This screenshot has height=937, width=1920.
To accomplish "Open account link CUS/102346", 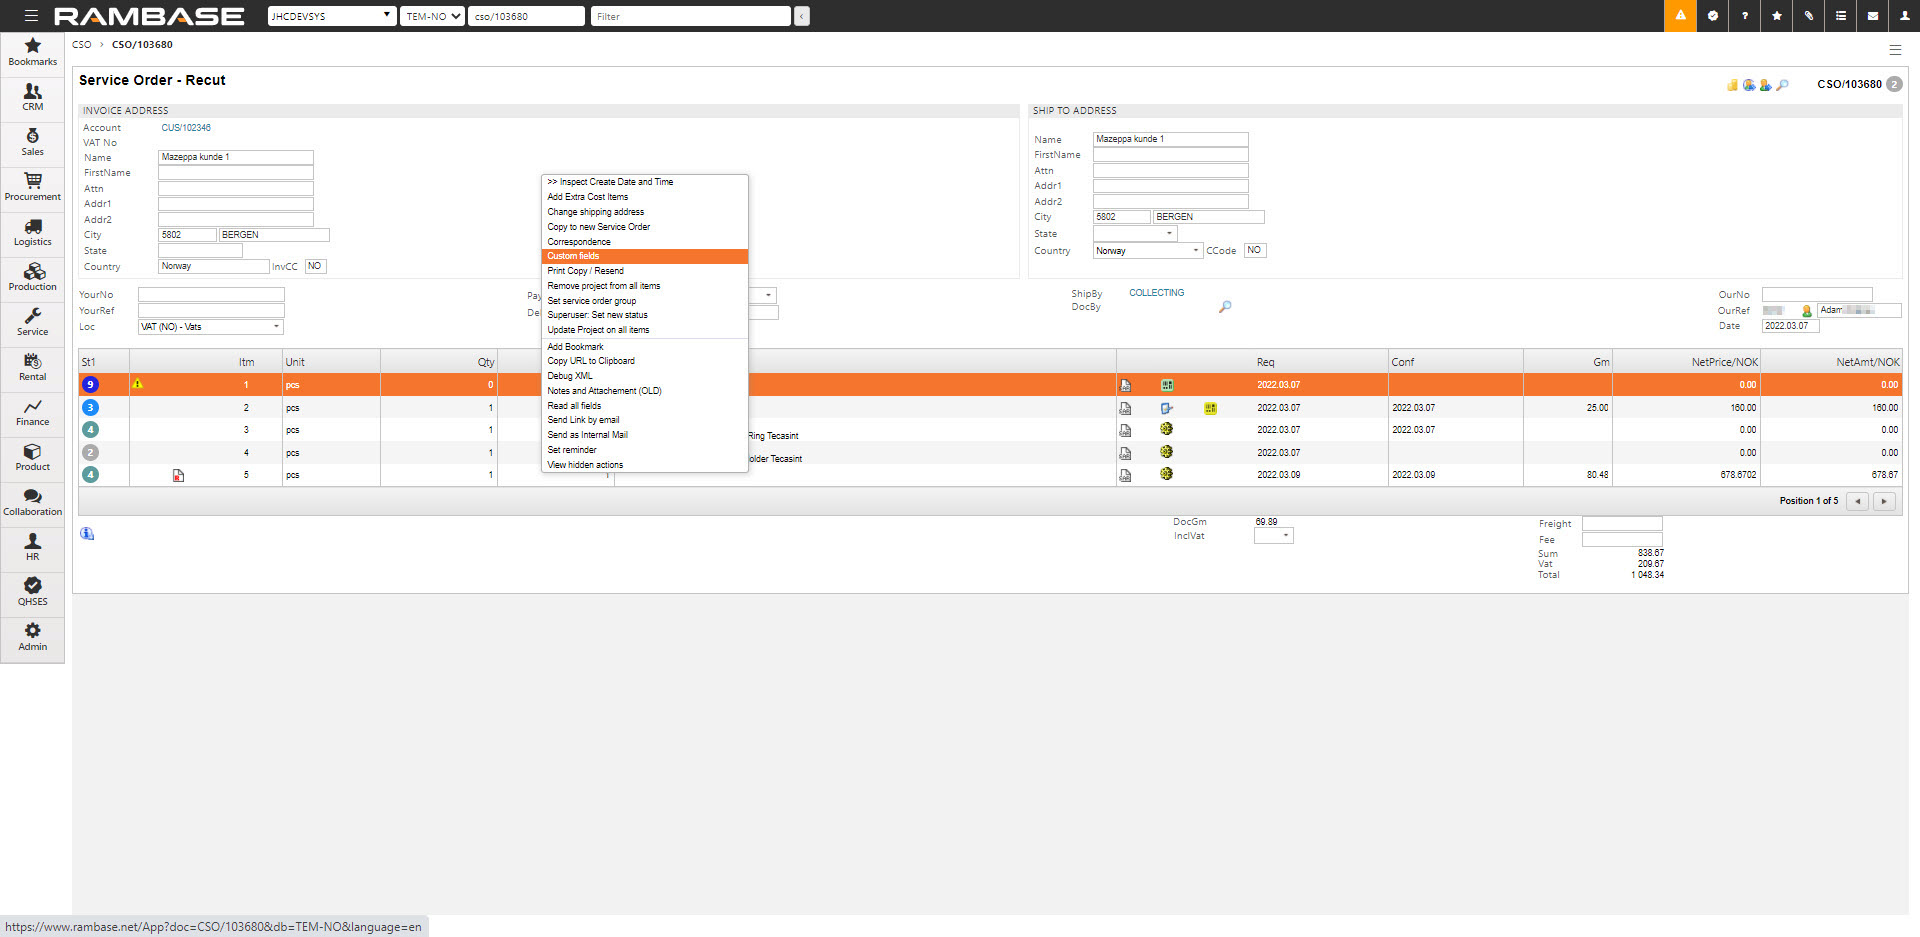I will pos(186,128).
